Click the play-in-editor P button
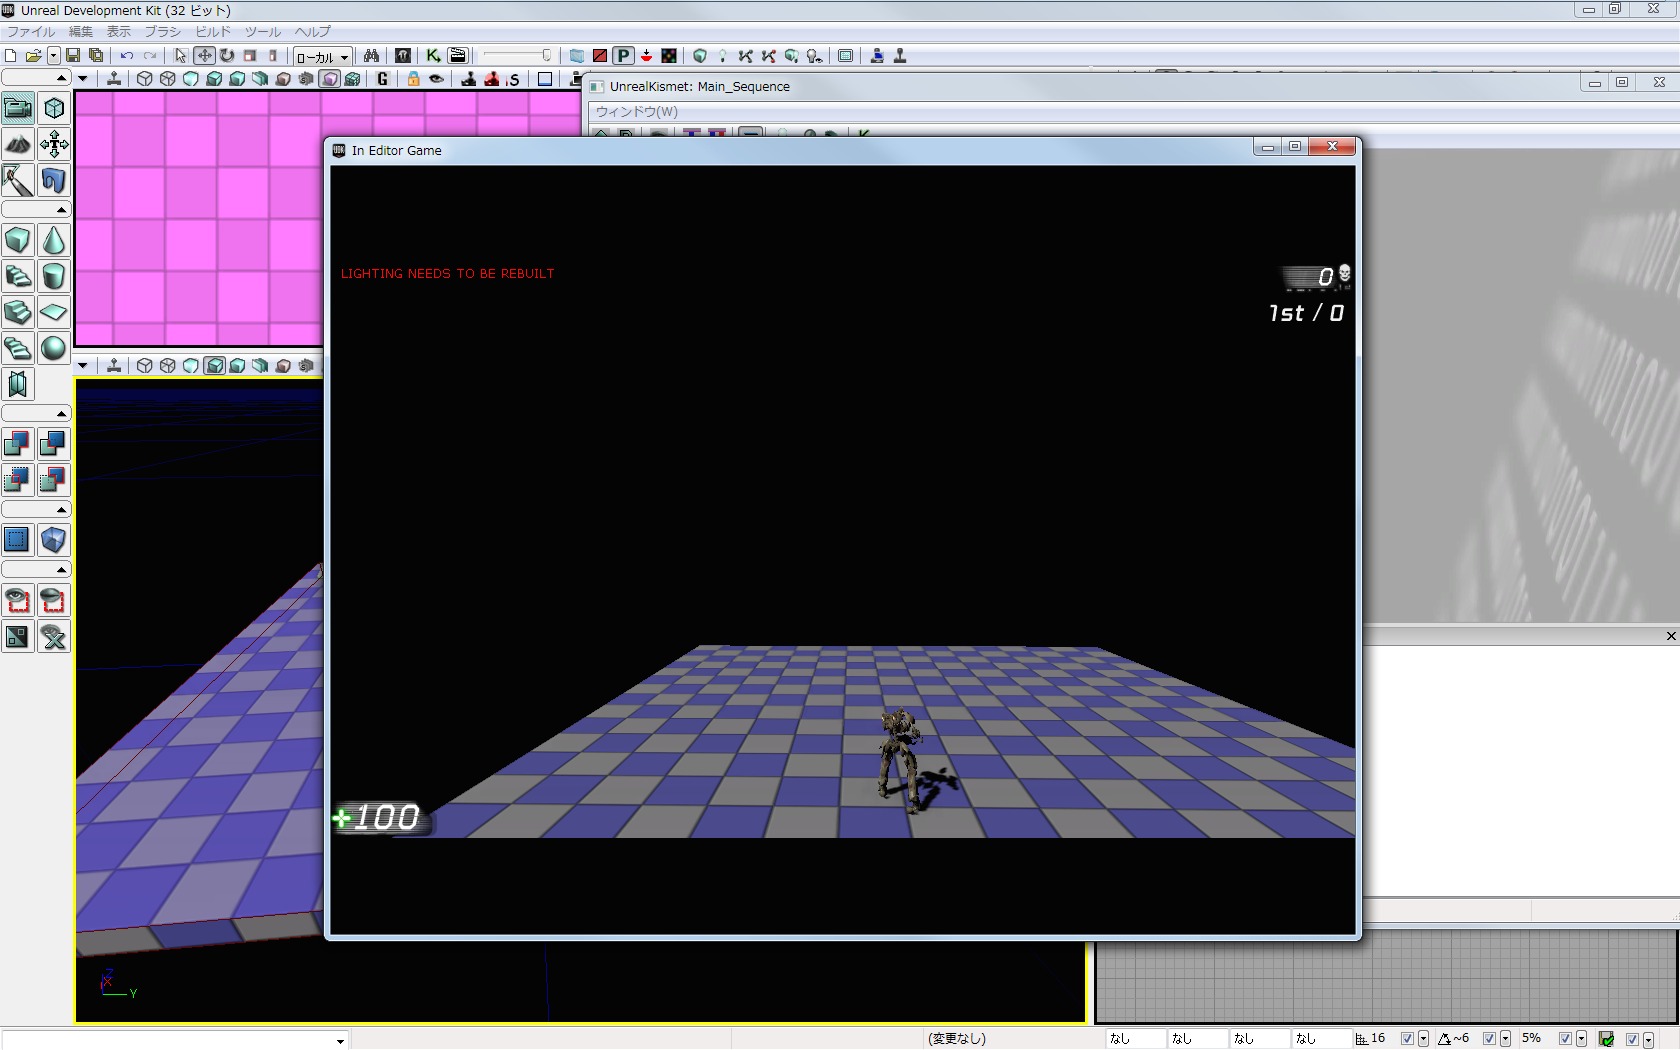1680x1050 pixels. tap(623, 56)
